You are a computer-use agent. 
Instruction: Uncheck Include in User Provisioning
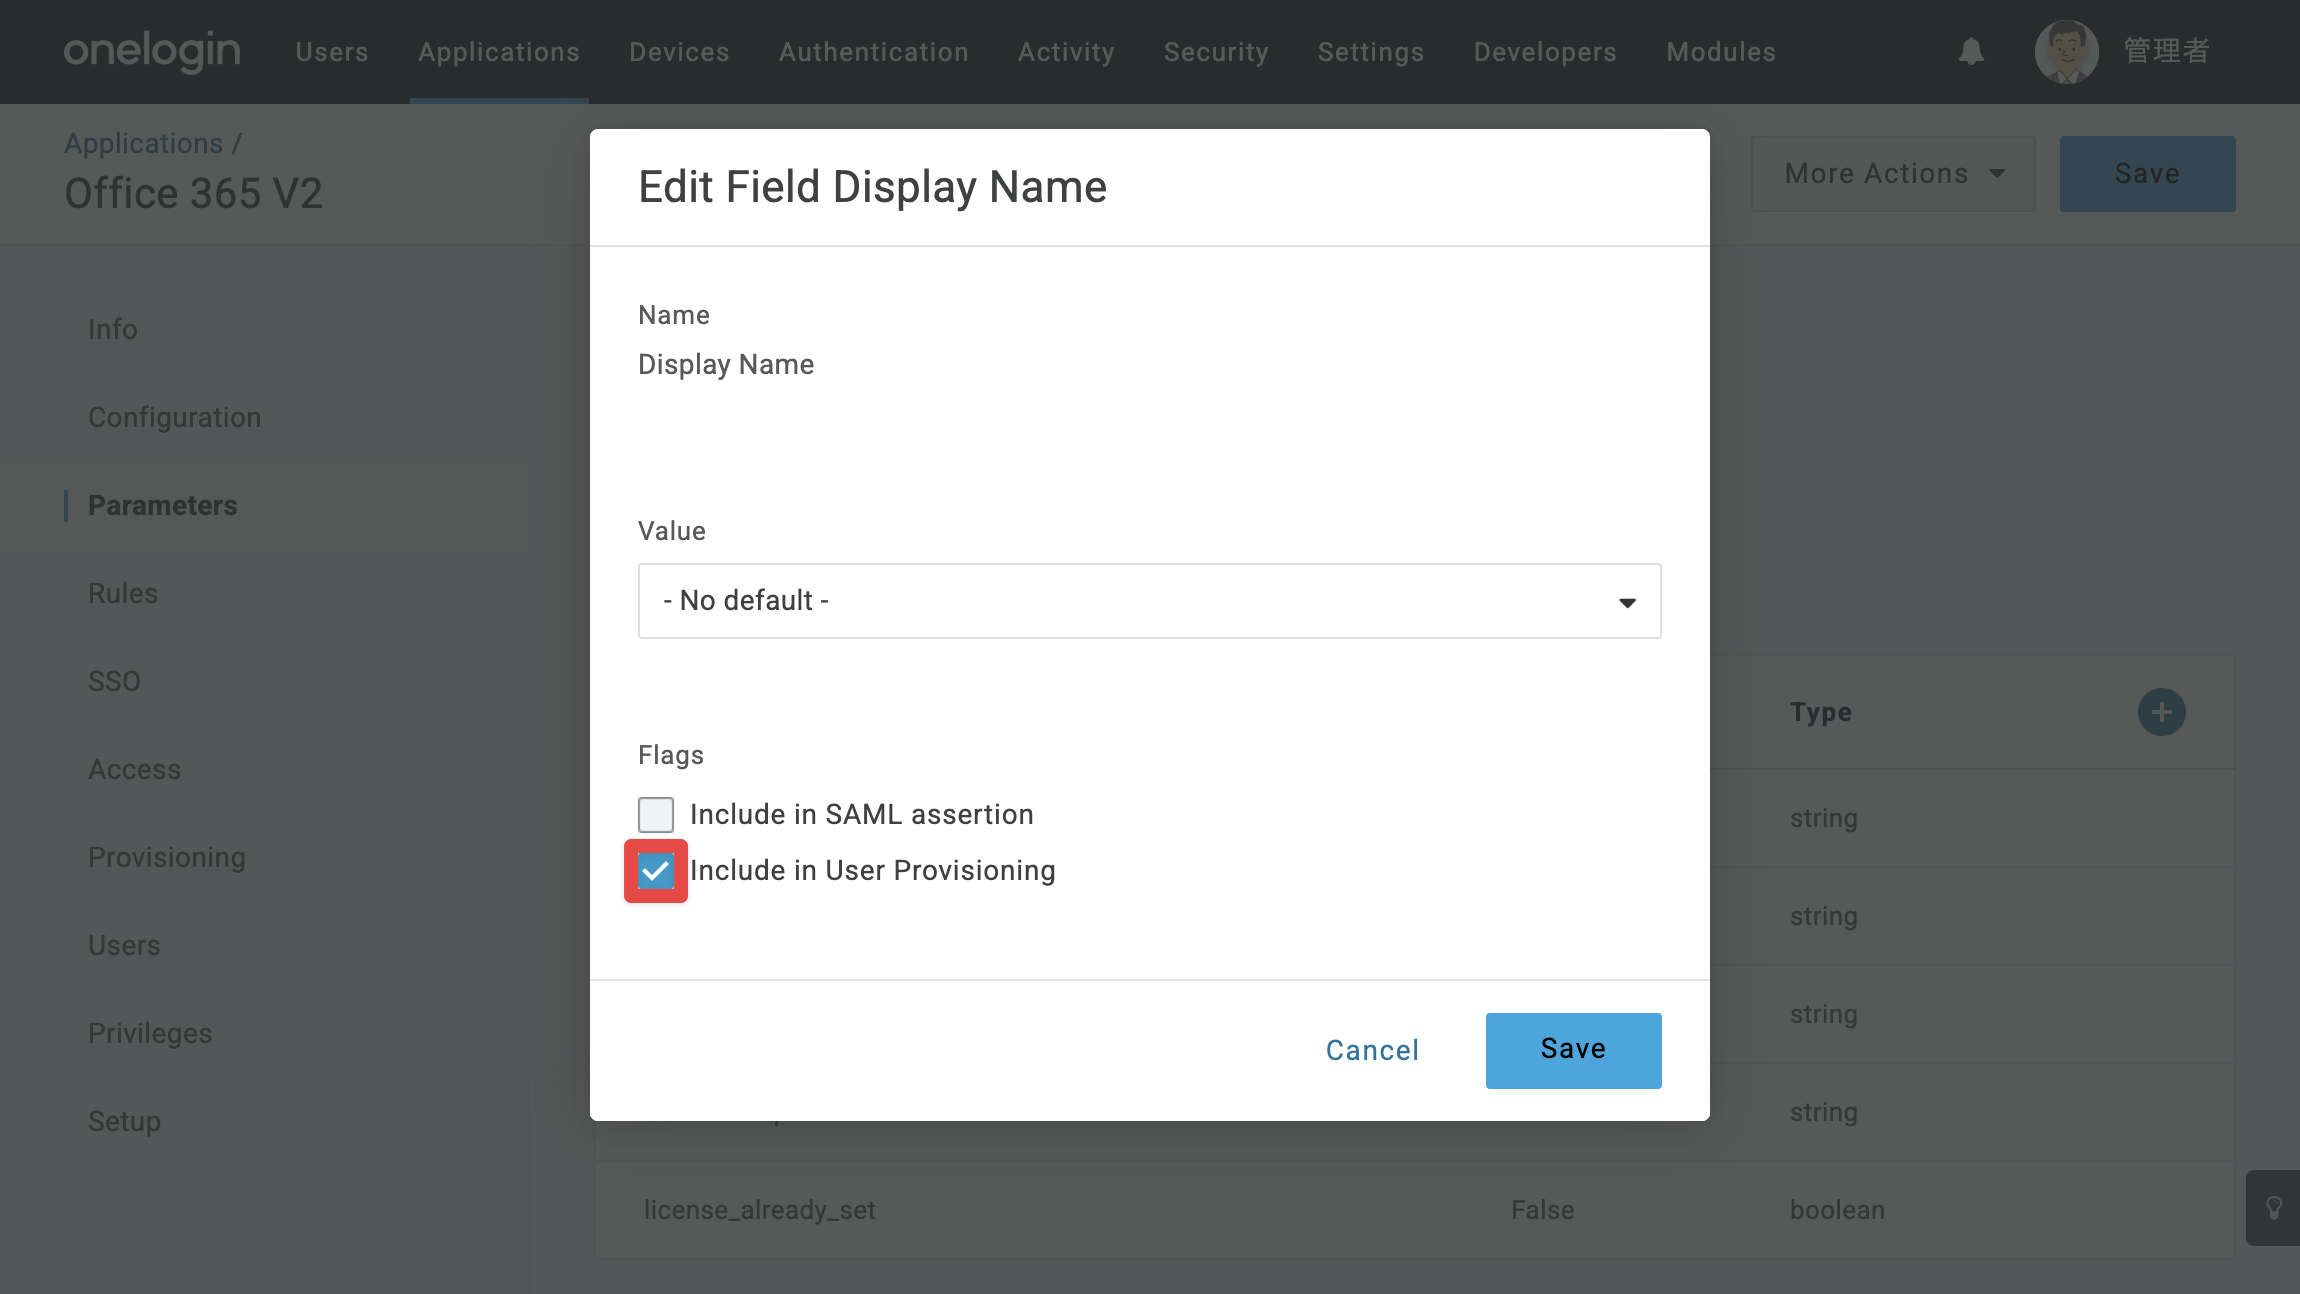click(x=656, y=871)
